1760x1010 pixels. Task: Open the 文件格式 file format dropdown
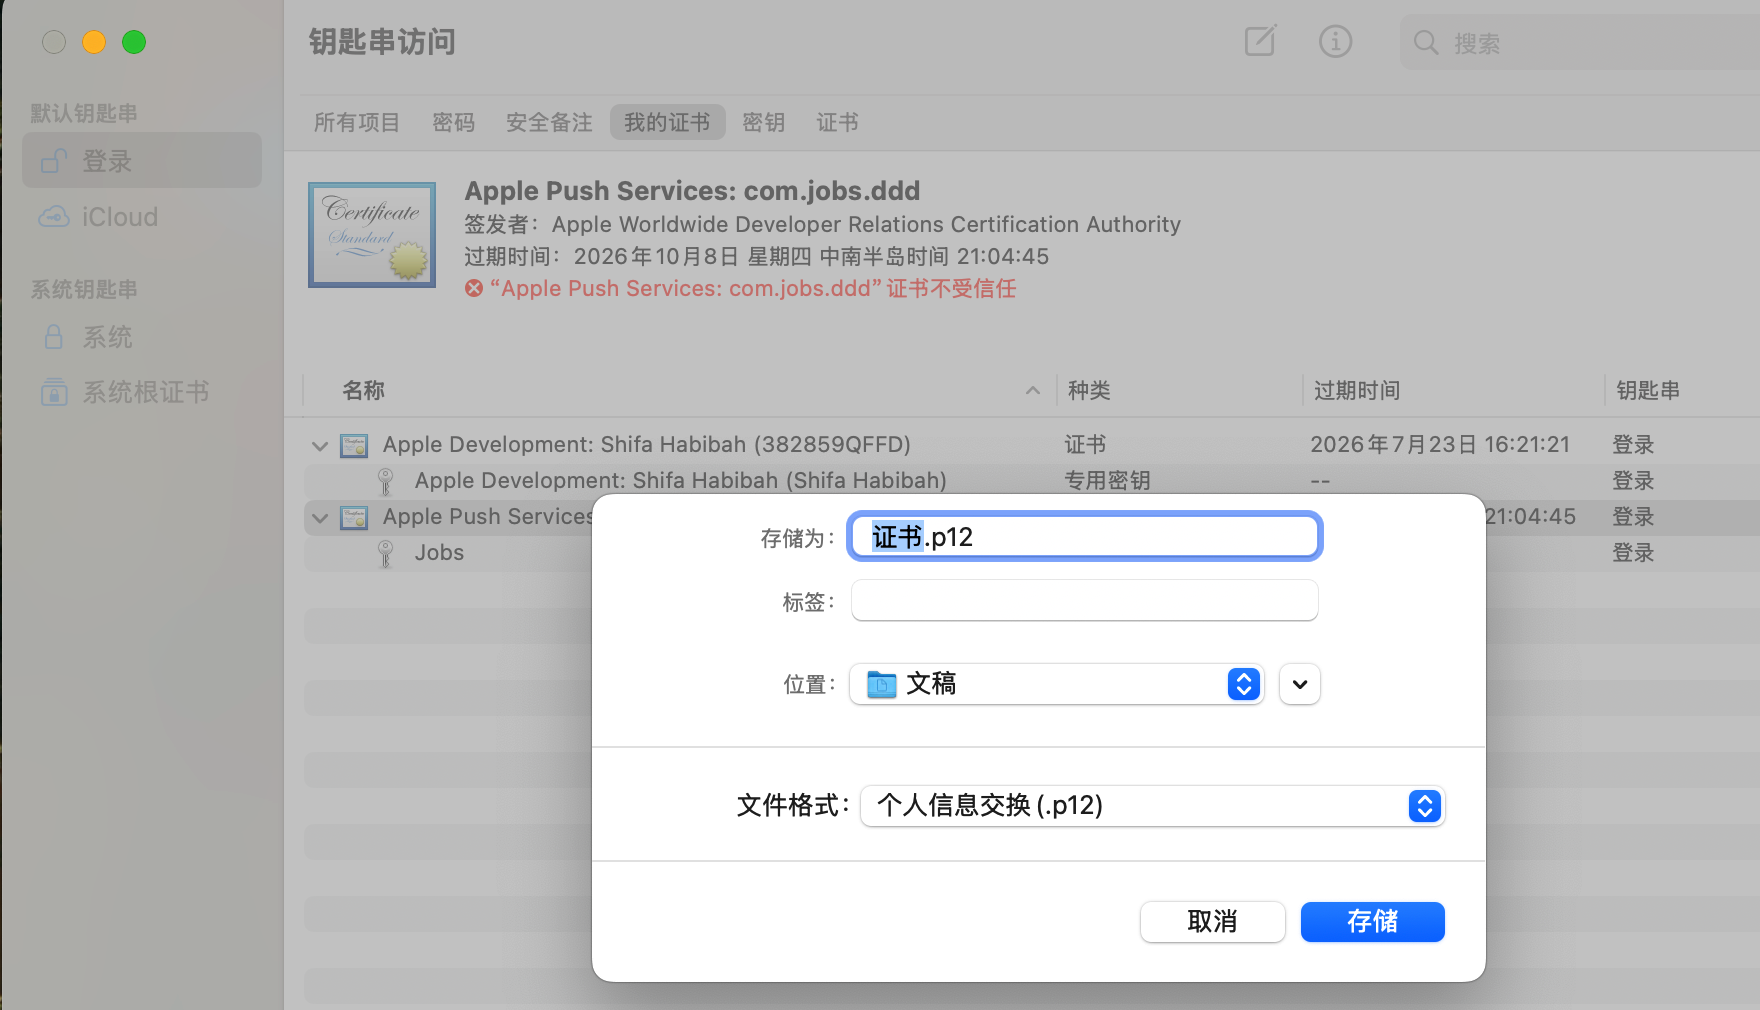(x=1152, y=805)
